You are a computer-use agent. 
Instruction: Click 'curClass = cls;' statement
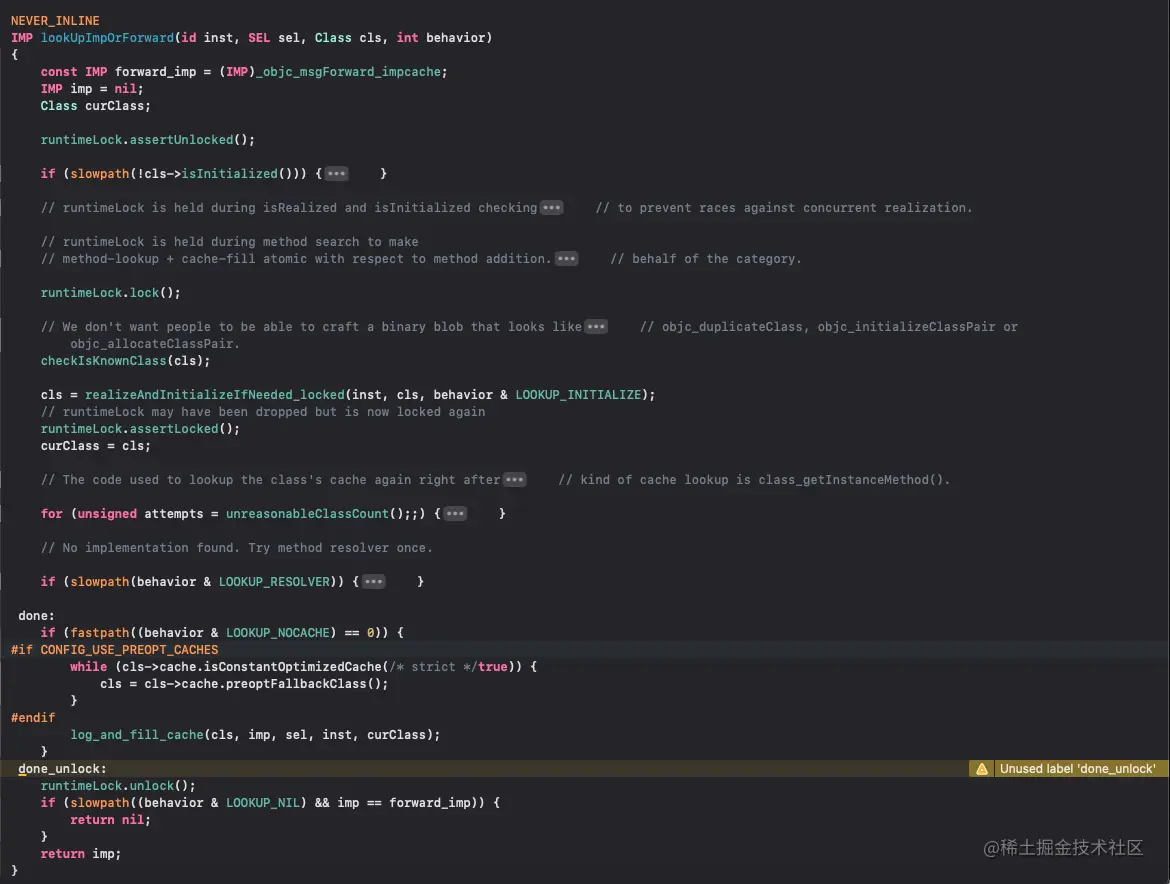(96, 446)
